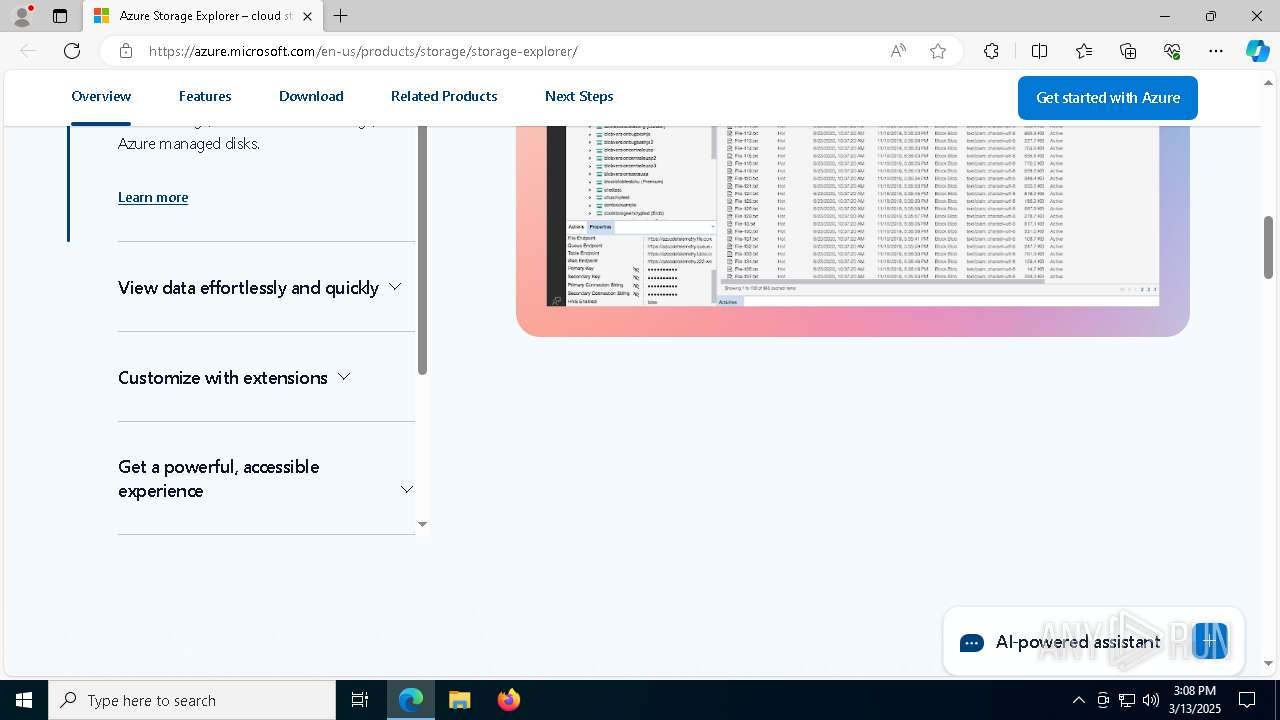Open Collections panel

(x=1128, y=51)
